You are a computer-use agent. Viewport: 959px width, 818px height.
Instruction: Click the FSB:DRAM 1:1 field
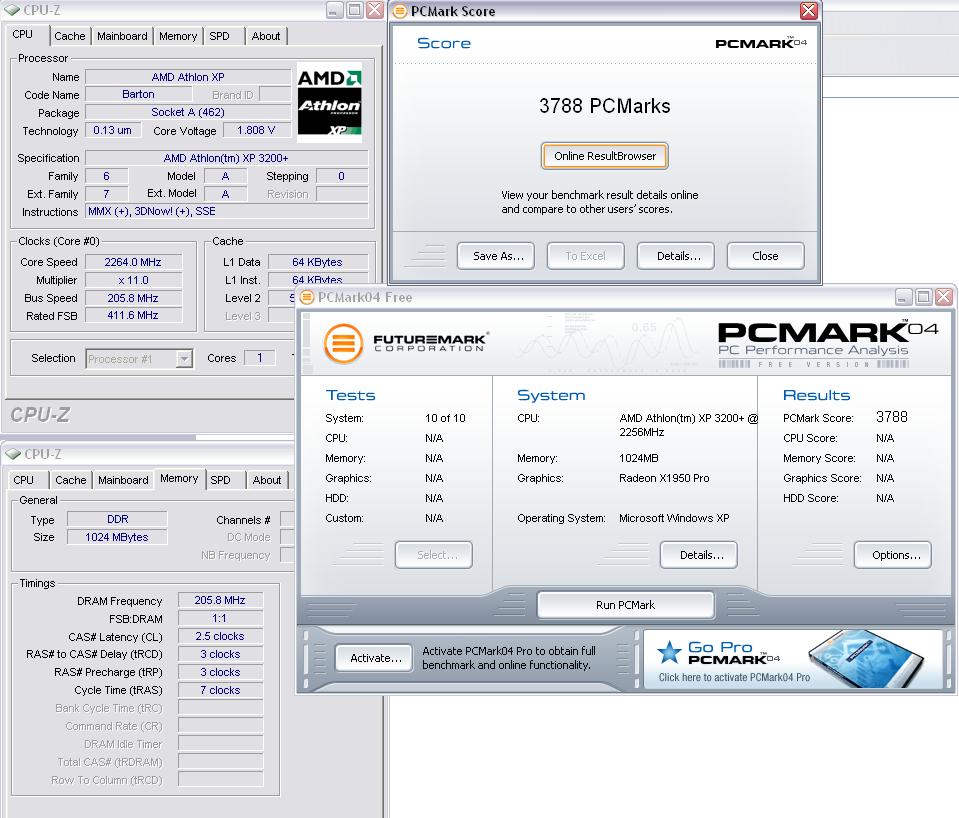pos(220,618)
